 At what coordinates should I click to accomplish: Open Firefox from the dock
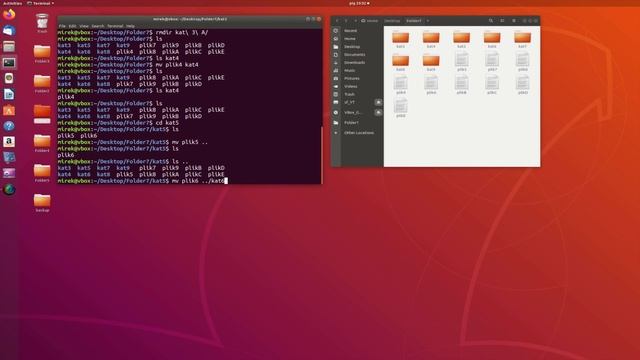[x=9, y=15]
